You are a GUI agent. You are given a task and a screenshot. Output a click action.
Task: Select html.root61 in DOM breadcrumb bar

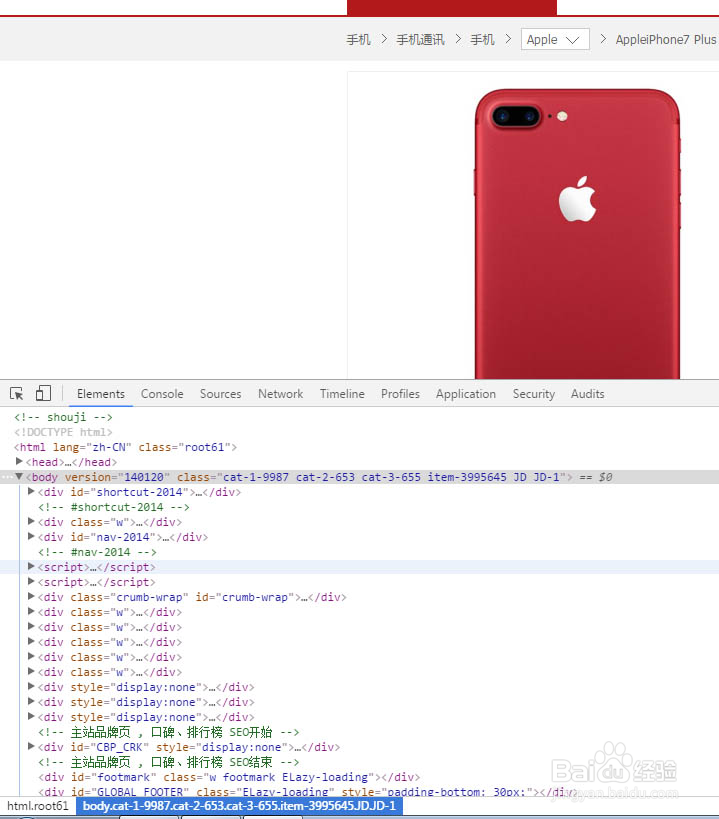point(38,805)
